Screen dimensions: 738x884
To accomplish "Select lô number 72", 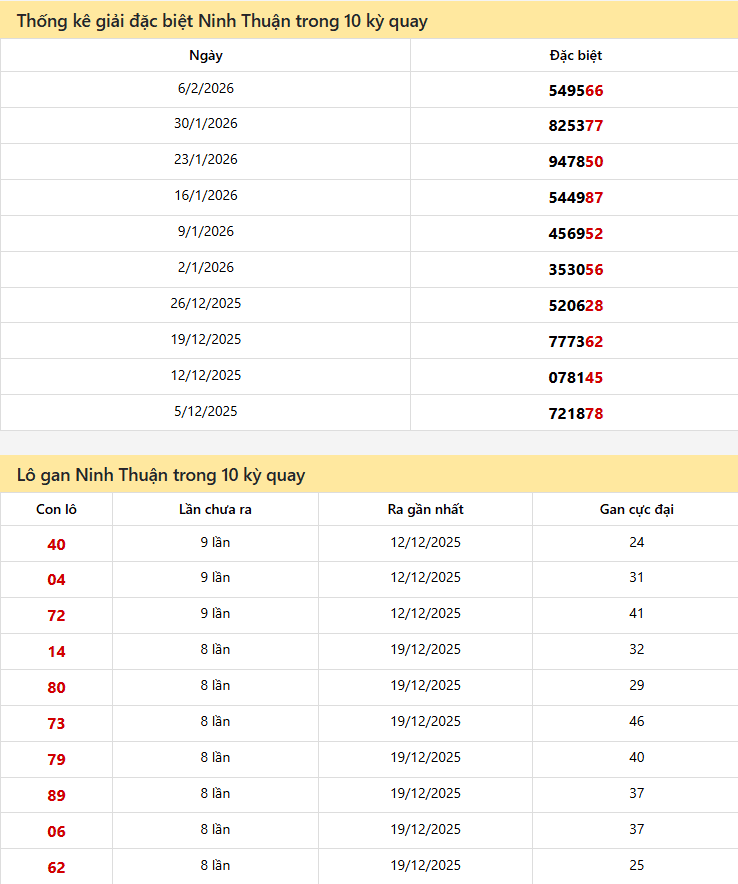I will point(56,616).
